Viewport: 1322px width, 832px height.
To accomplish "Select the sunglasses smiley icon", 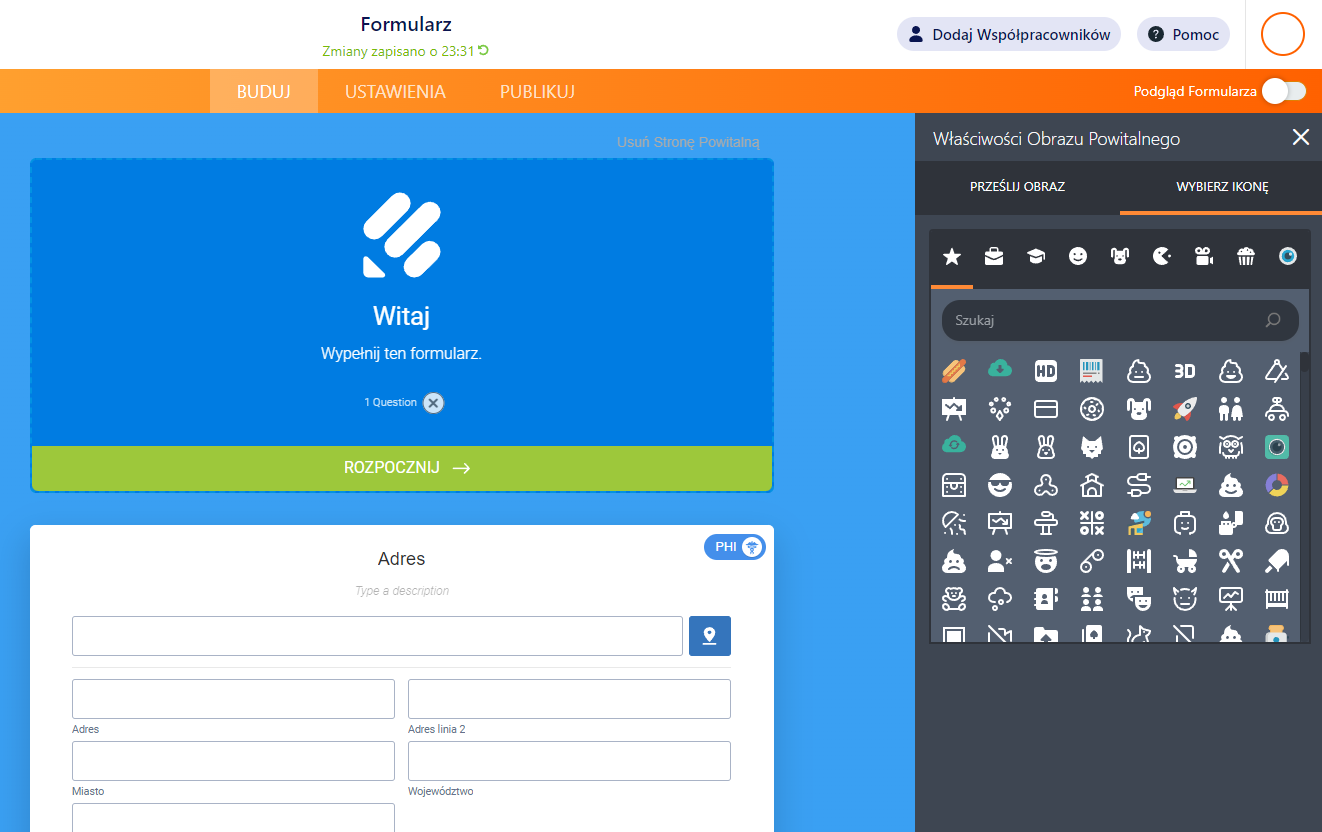I will coord(1000,486).
